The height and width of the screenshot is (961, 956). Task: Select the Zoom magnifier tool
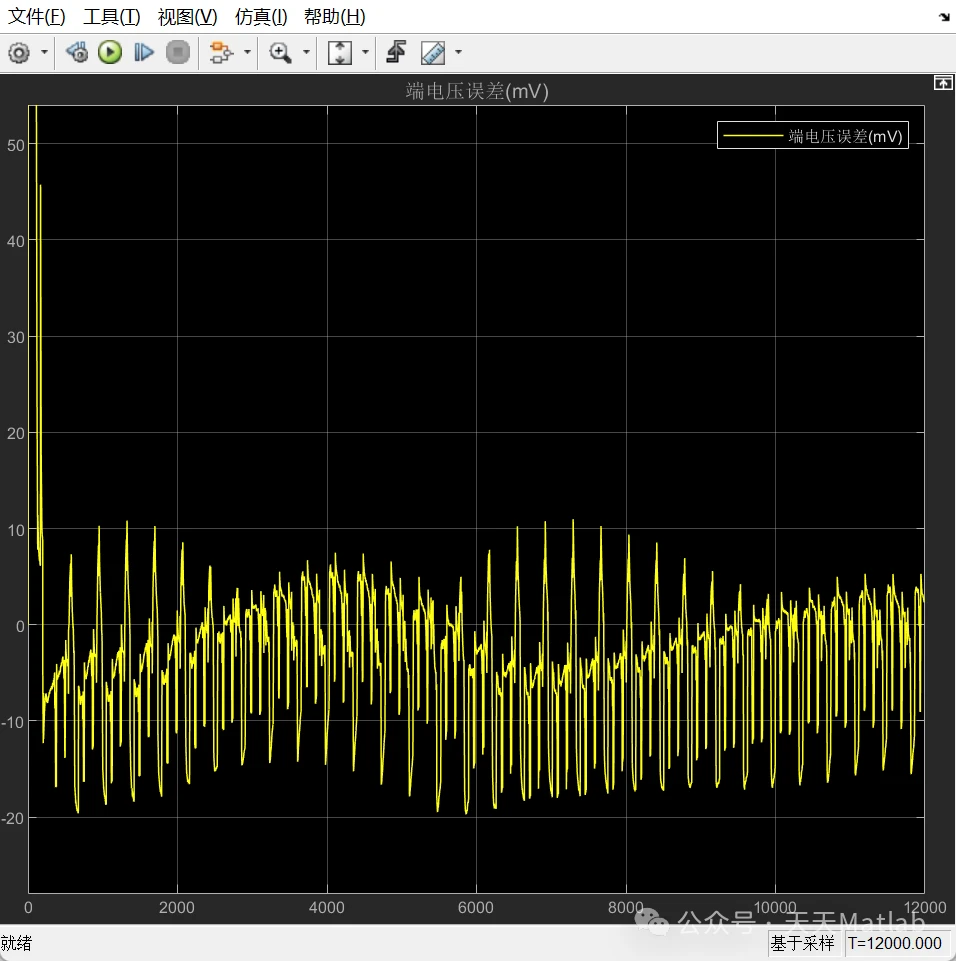[x=281, y=53]
